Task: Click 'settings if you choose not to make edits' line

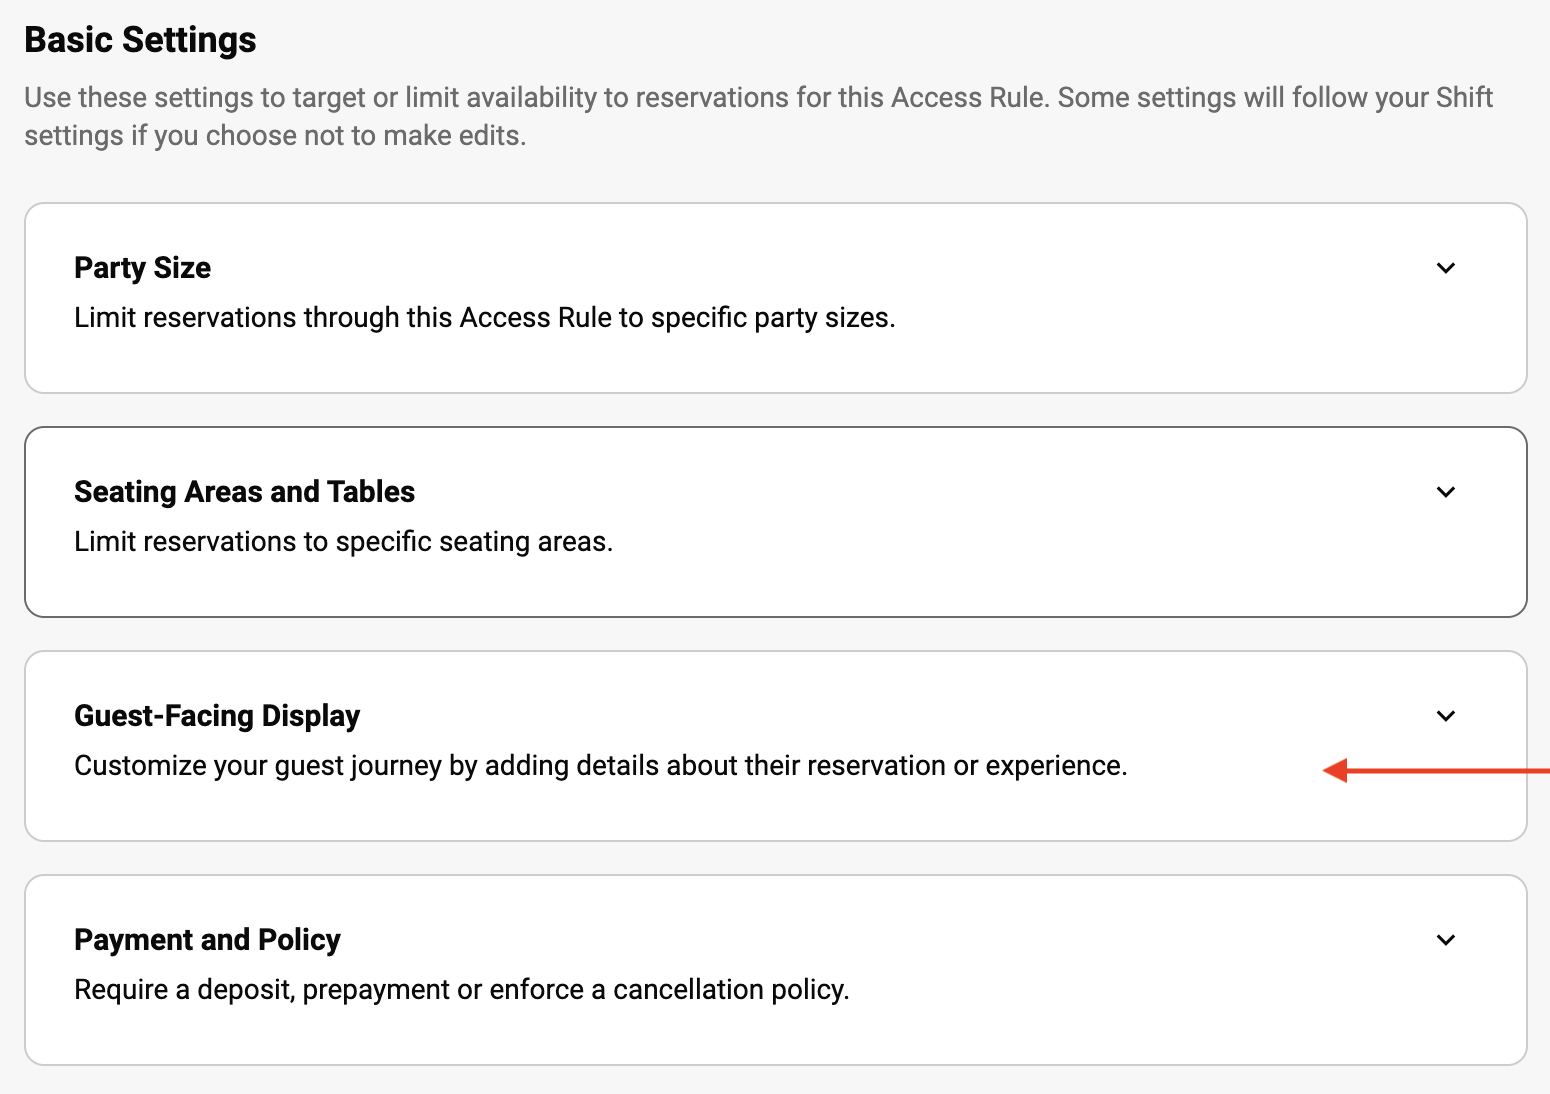Action: [275, 136]
